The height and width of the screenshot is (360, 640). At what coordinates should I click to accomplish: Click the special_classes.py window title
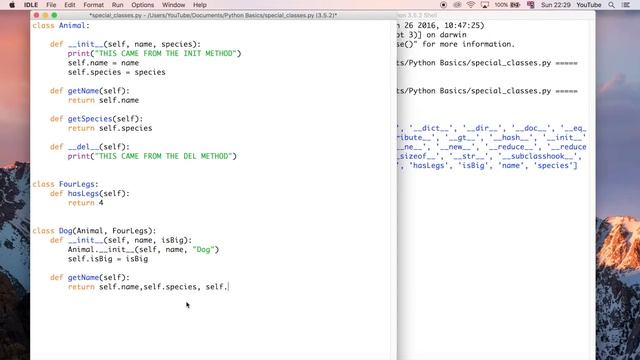213,15
